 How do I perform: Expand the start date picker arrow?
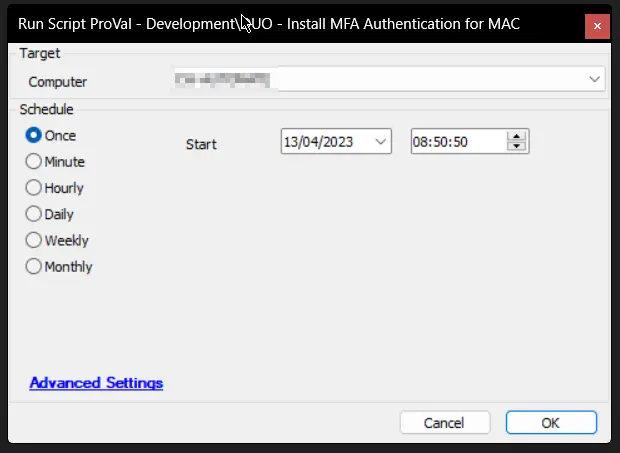coord(380,142)
